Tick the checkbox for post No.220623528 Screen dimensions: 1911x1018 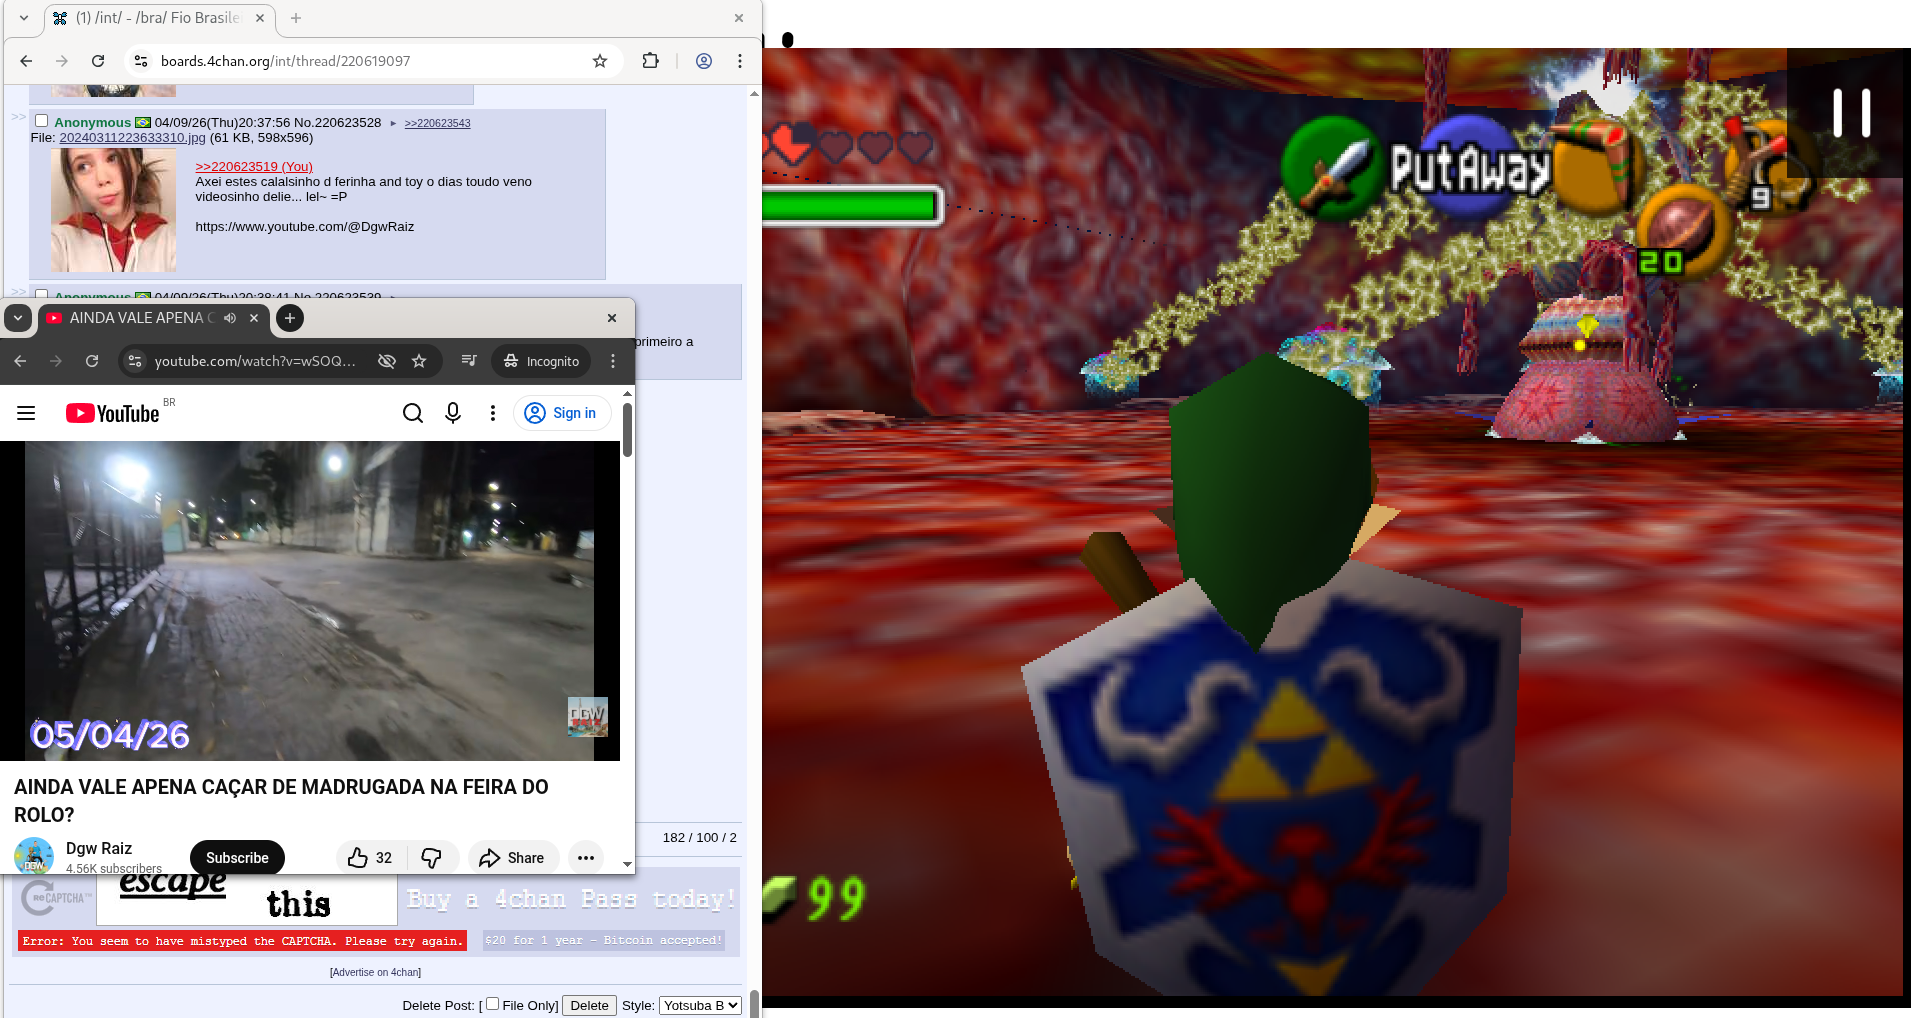(42, 121)
